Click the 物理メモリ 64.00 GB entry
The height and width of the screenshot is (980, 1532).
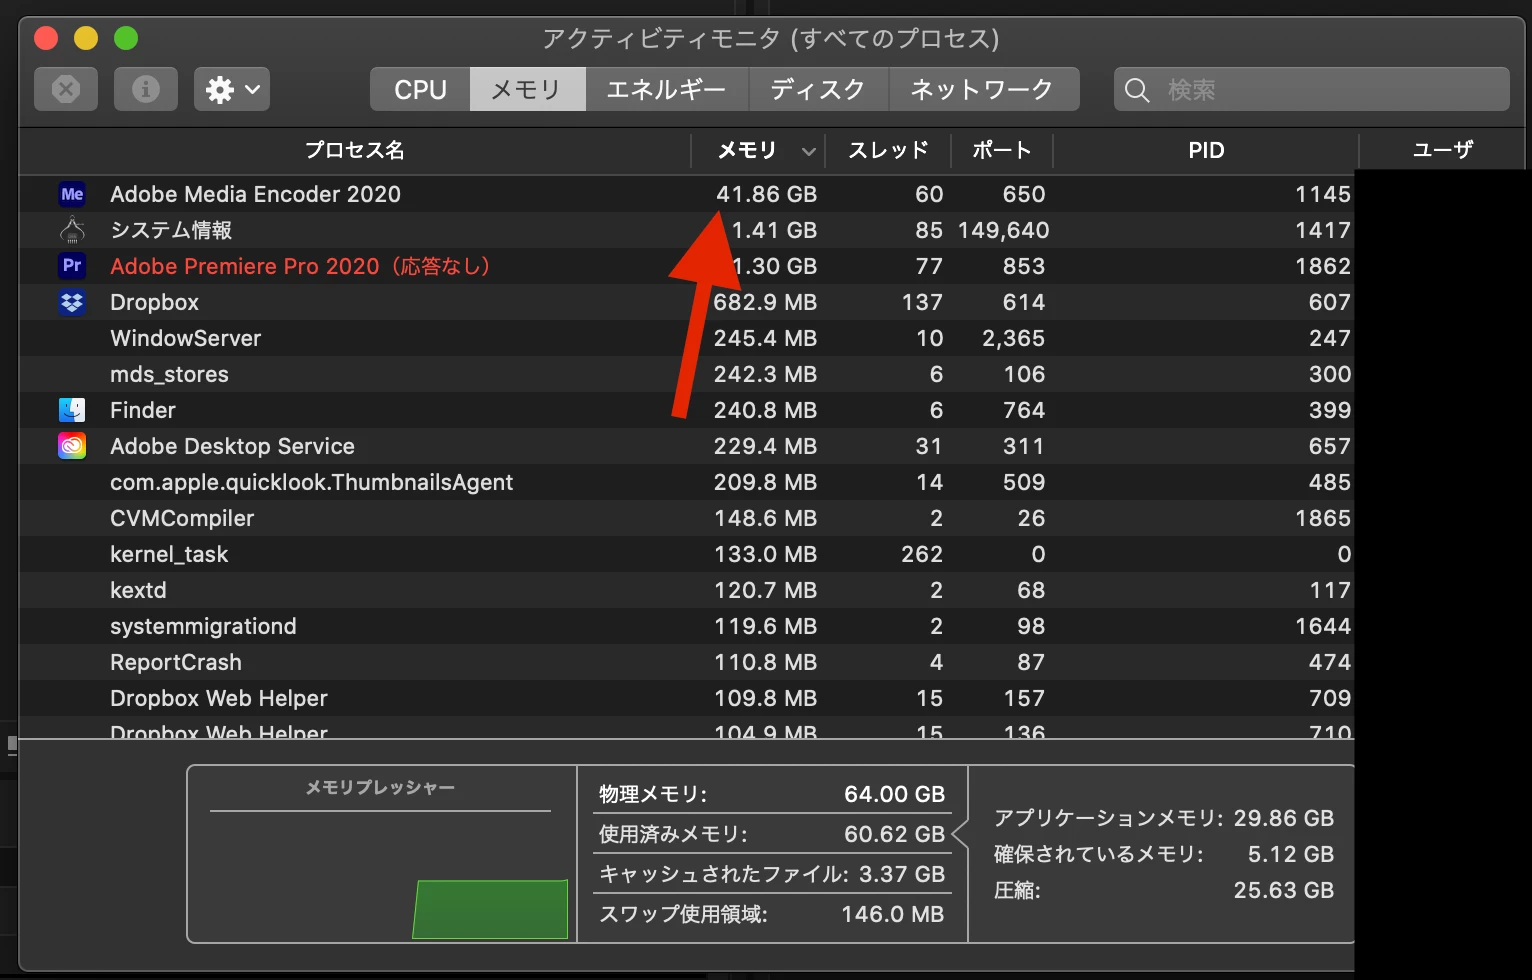coord(771,794)
